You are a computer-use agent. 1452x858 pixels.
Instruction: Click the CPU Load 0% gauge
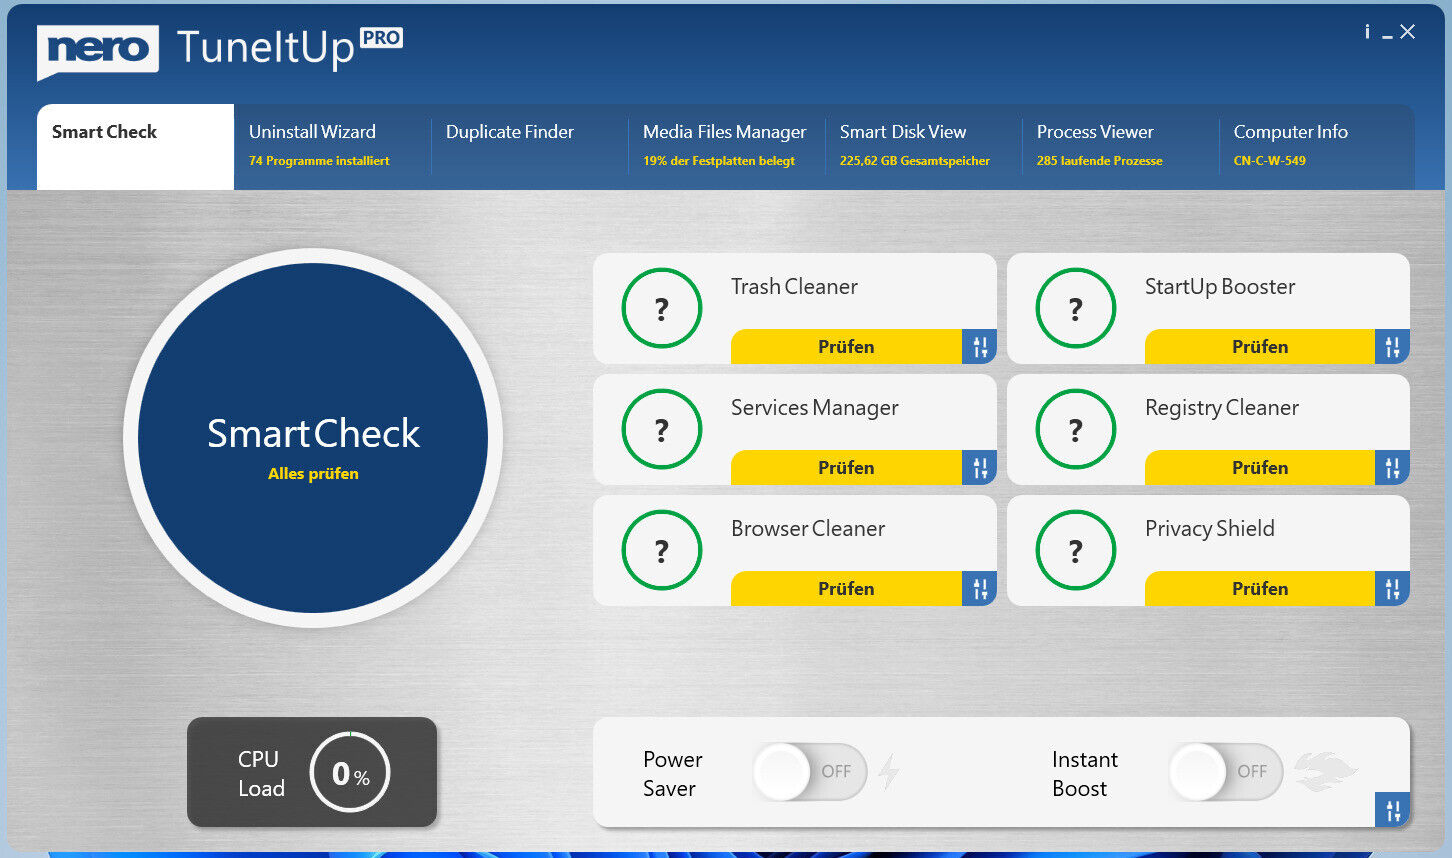(350, 772)
